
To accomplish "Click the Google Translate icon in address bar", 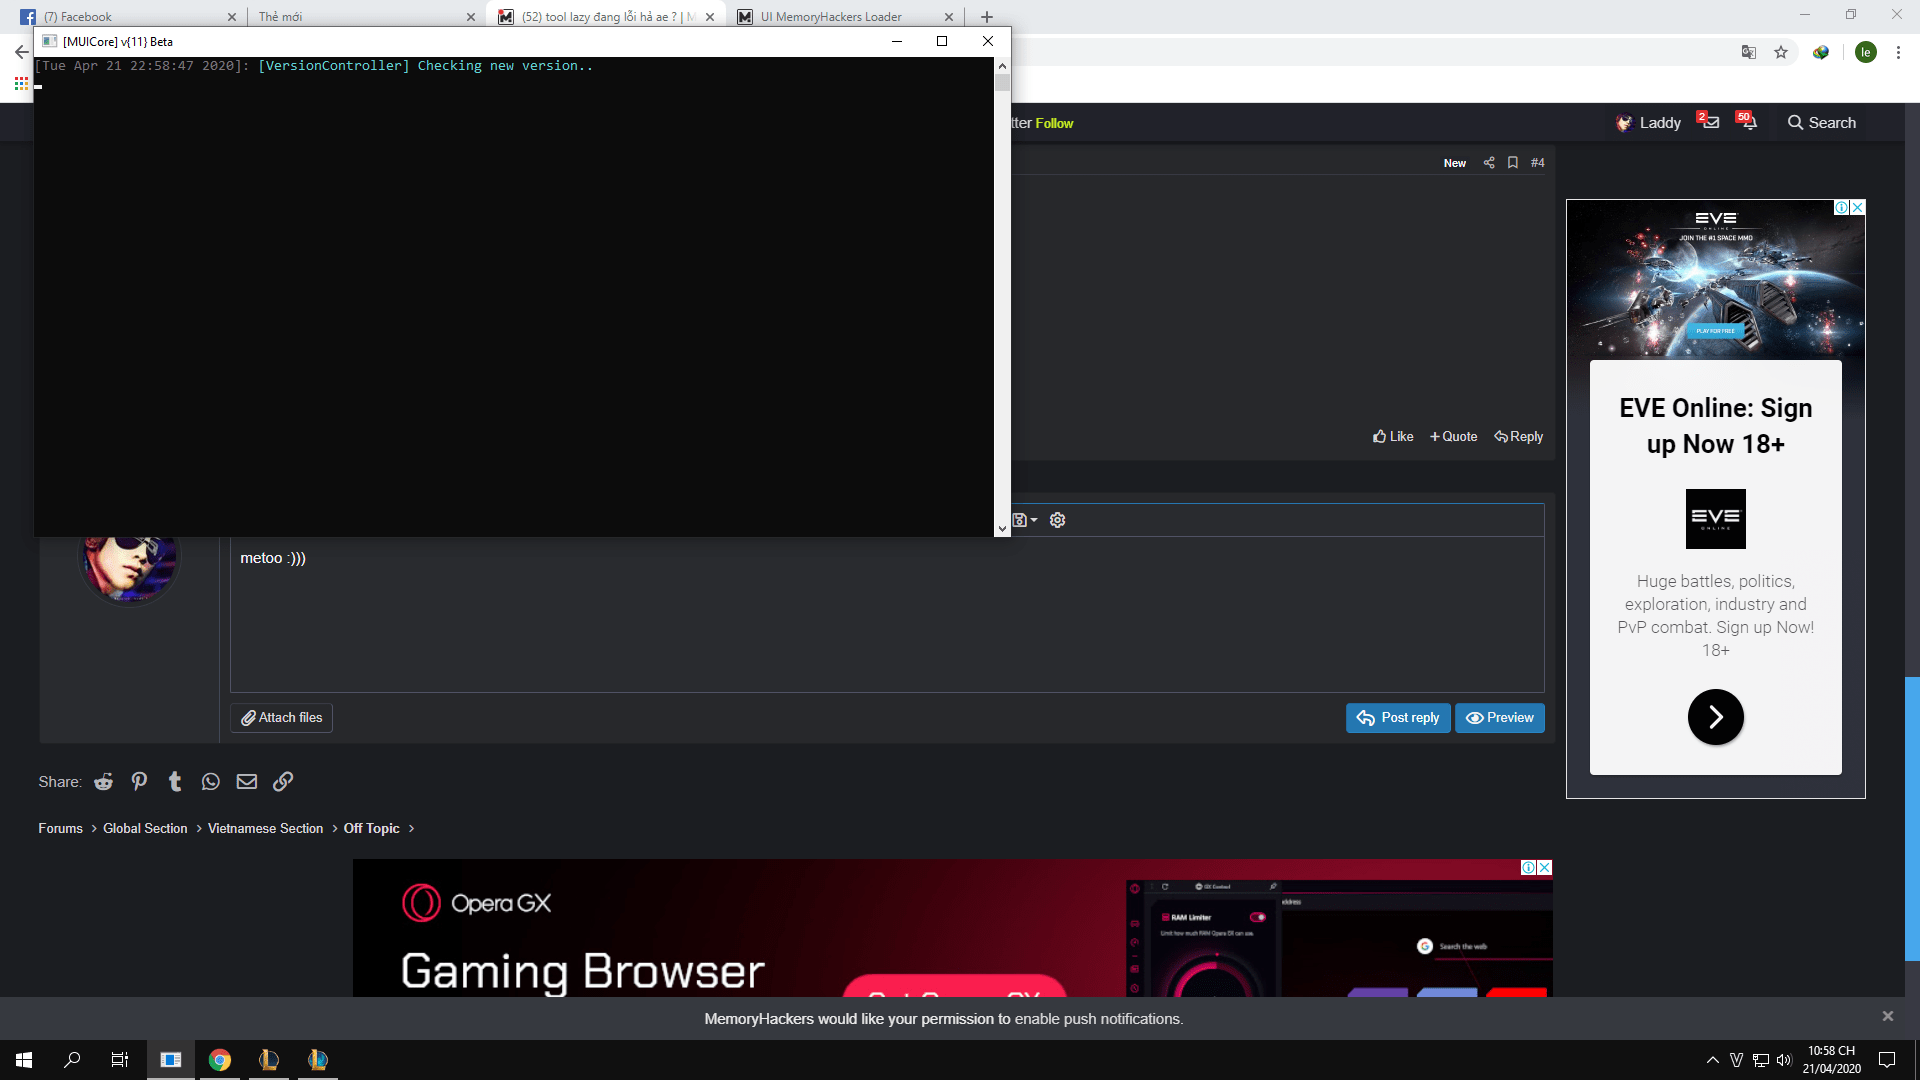I will (1748, 52).
